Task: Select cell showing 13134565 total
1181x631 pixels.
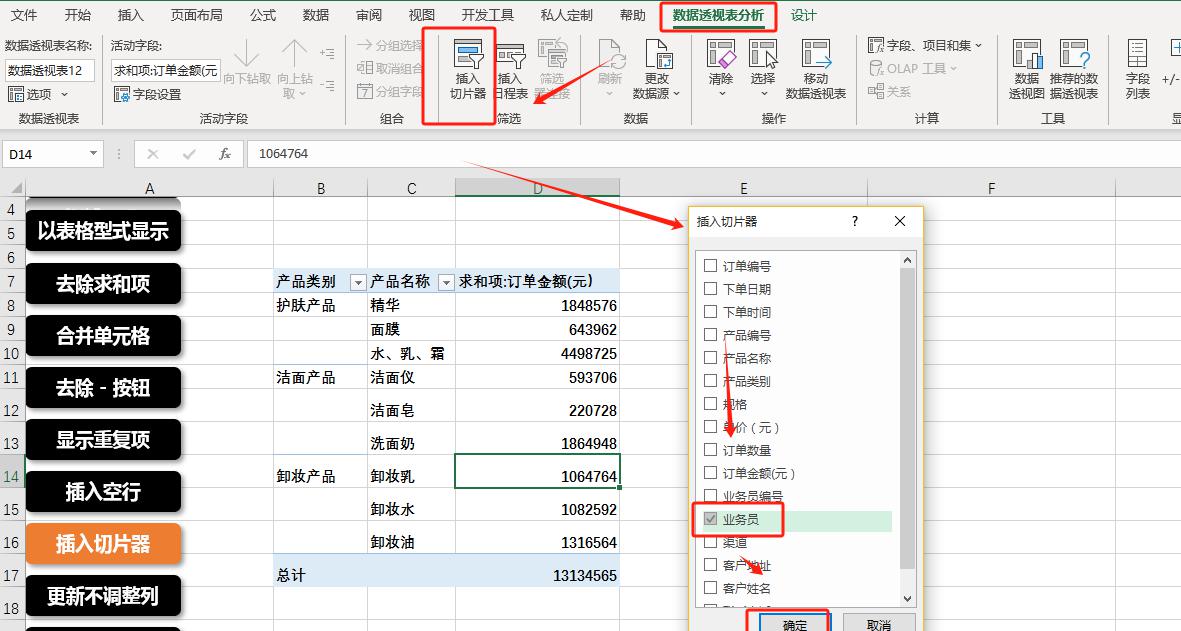Action: [538, 575]
